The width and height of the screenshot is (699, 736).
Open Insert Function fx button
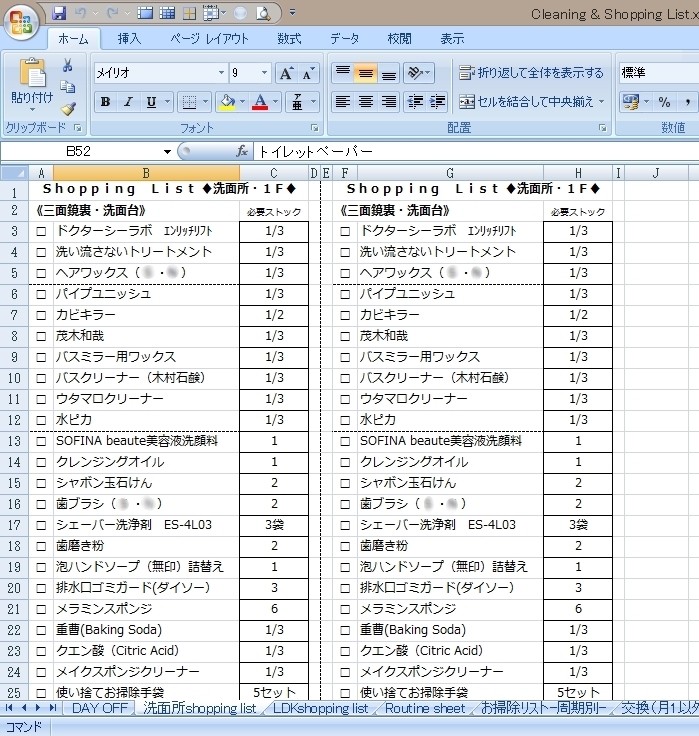242,151
